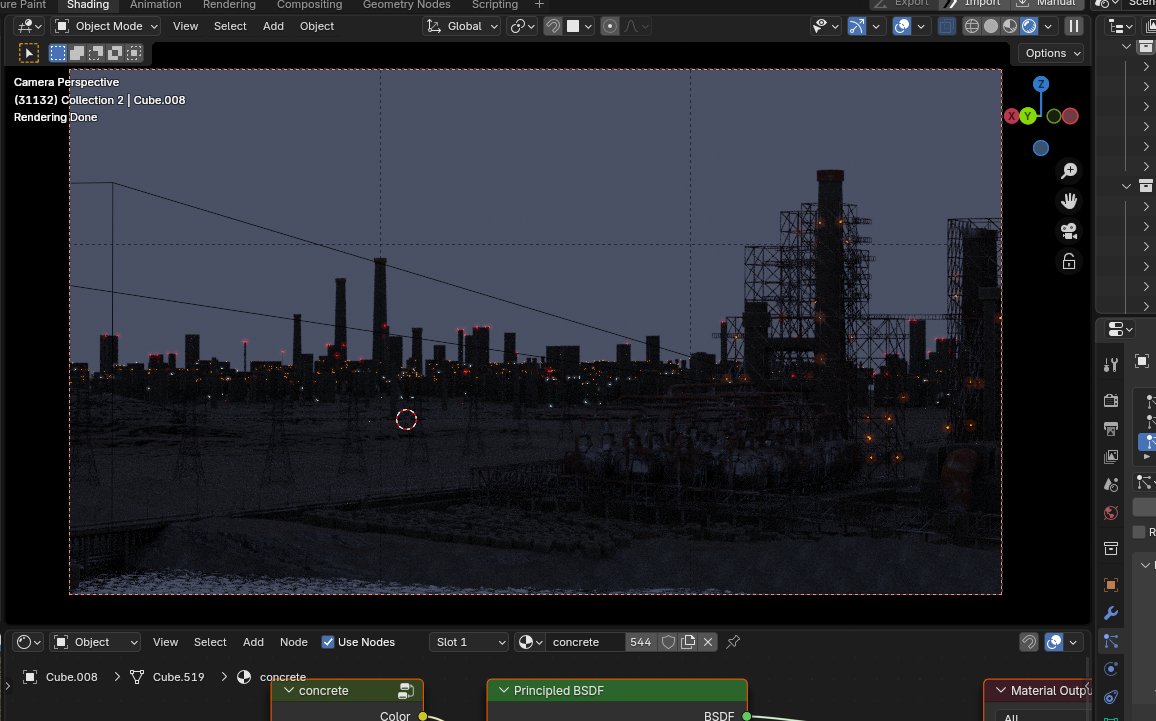
Task: Toggle viewport overlays button
Action: [902, 27]
